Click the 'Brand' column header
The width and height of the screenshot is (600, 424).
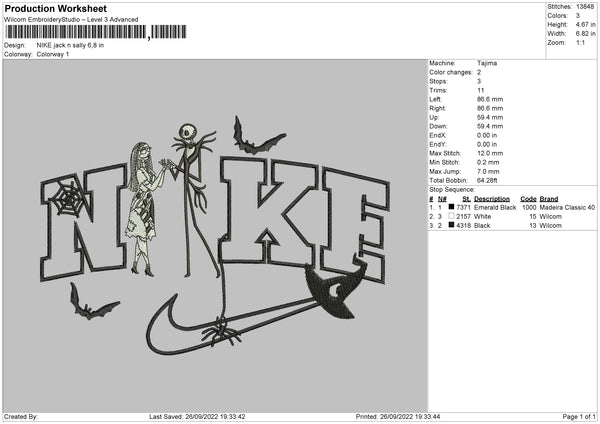(549, 199)
